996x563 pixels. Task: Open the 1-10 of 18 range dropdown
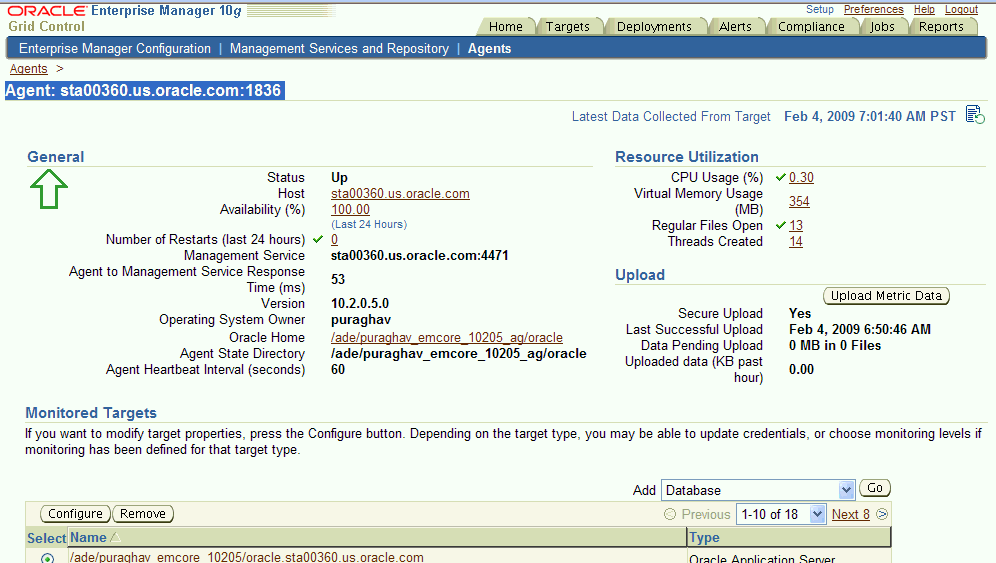coord(781,514)
